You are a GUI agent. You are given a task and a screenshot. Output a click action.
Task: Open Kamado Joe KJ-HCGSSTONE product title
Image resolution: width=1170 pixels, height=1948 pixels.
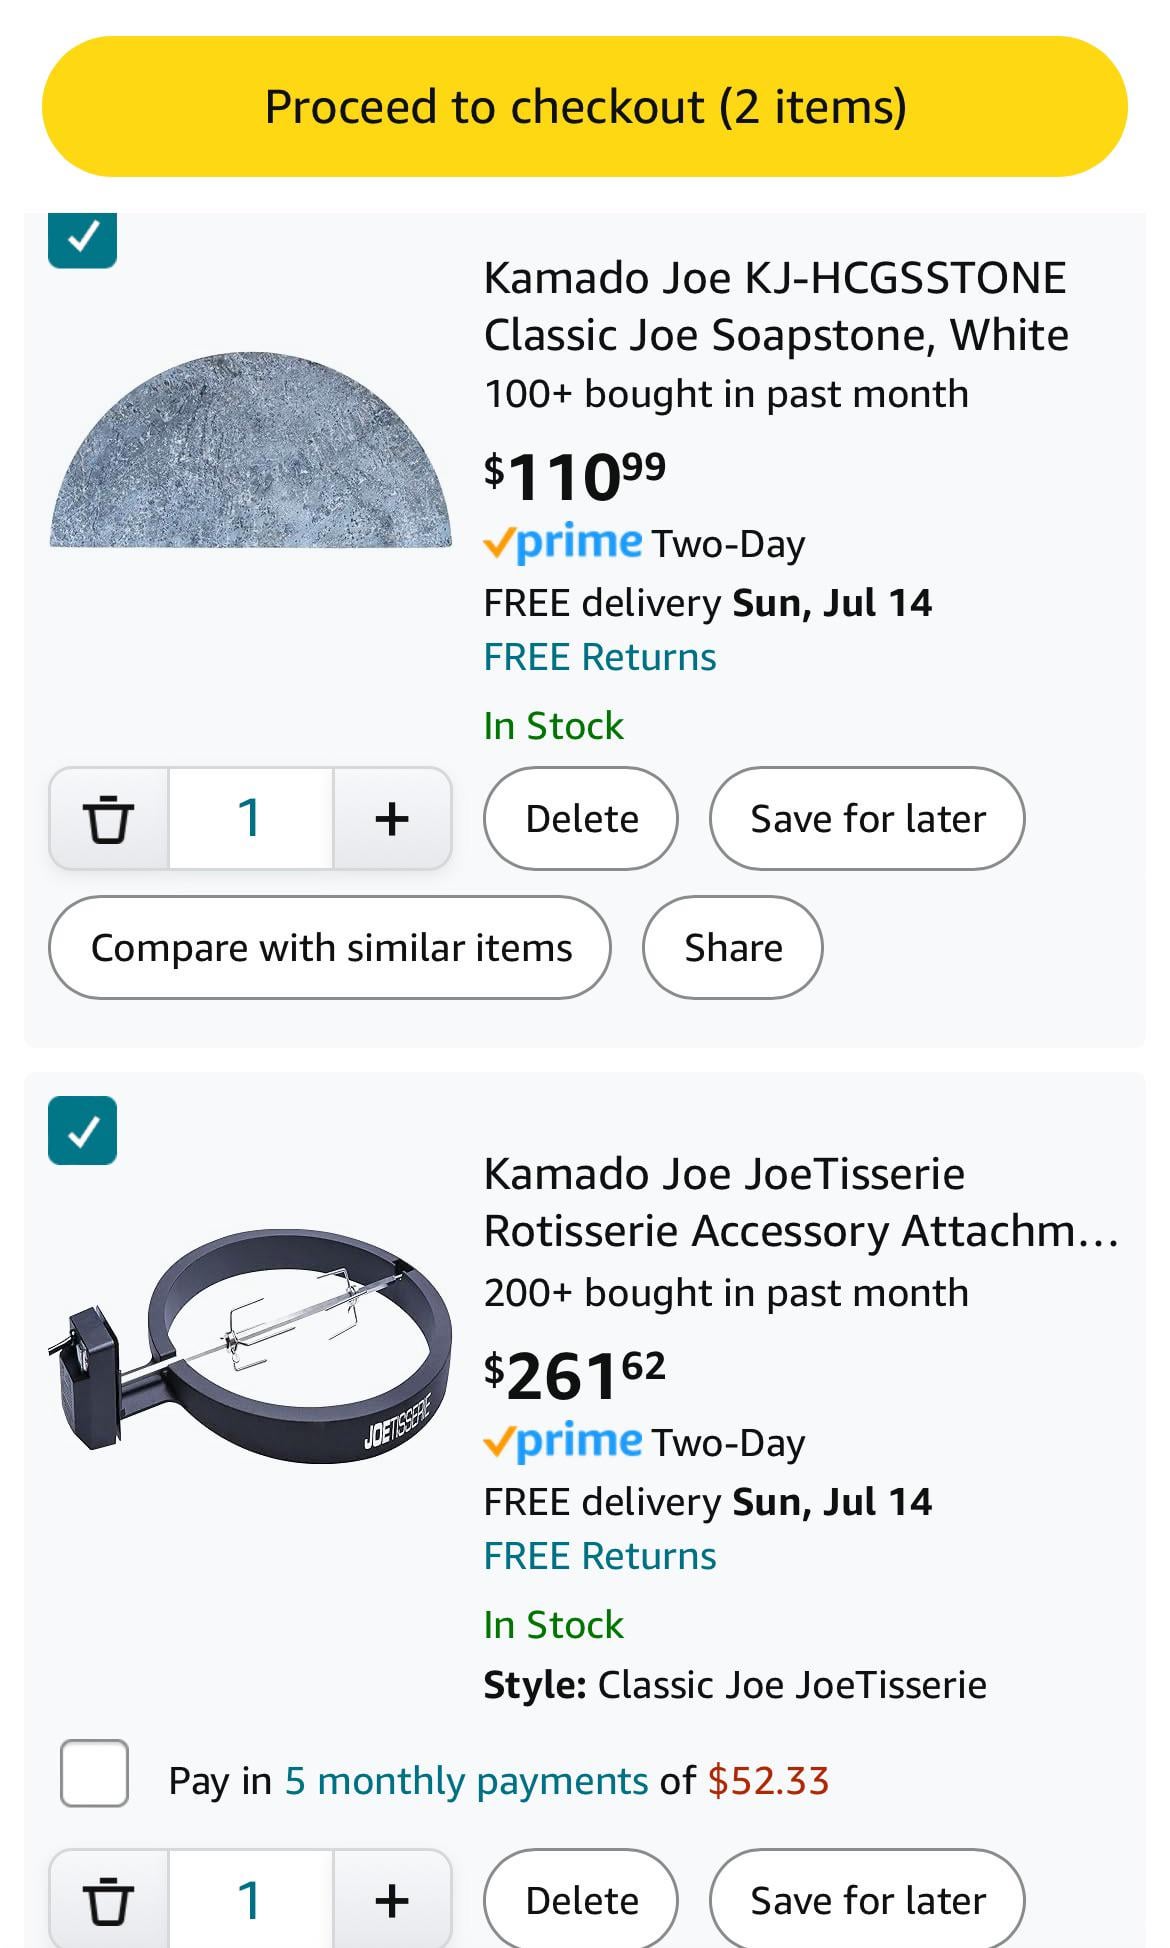(776, 306)
